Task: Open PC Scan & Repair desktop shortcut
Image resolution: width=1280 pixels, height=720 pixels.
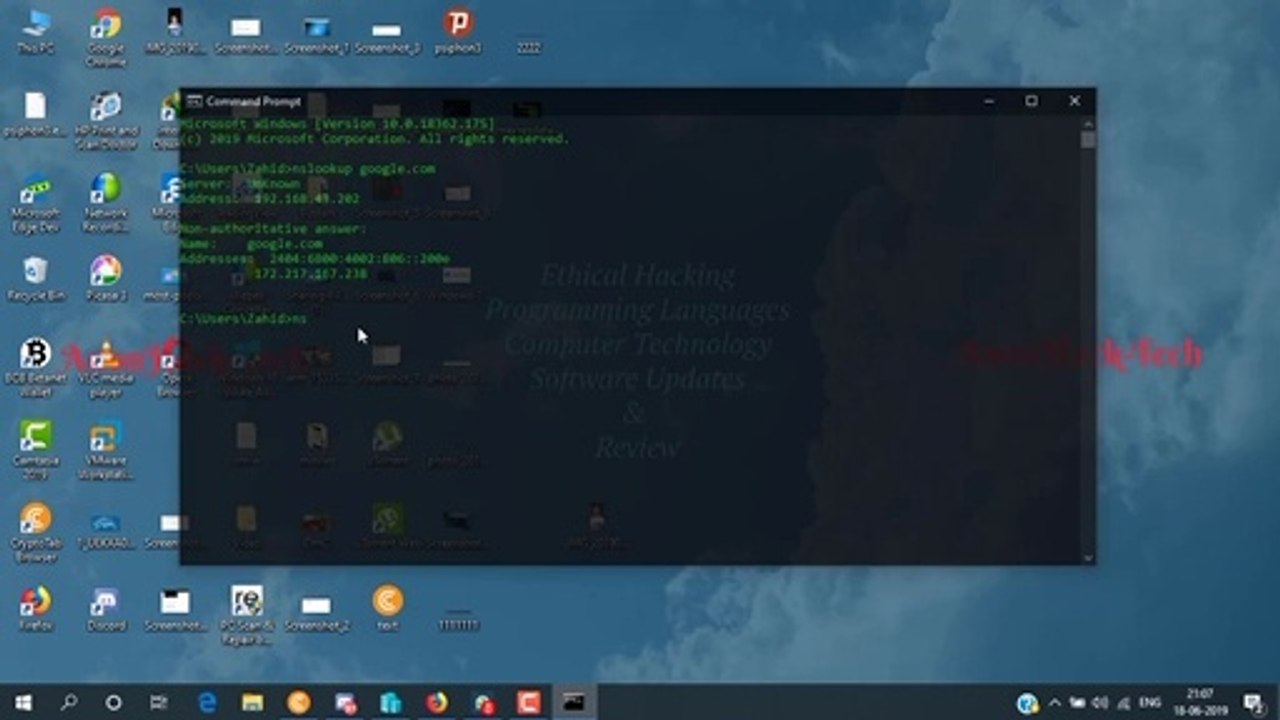Action: tap(246, 615)
